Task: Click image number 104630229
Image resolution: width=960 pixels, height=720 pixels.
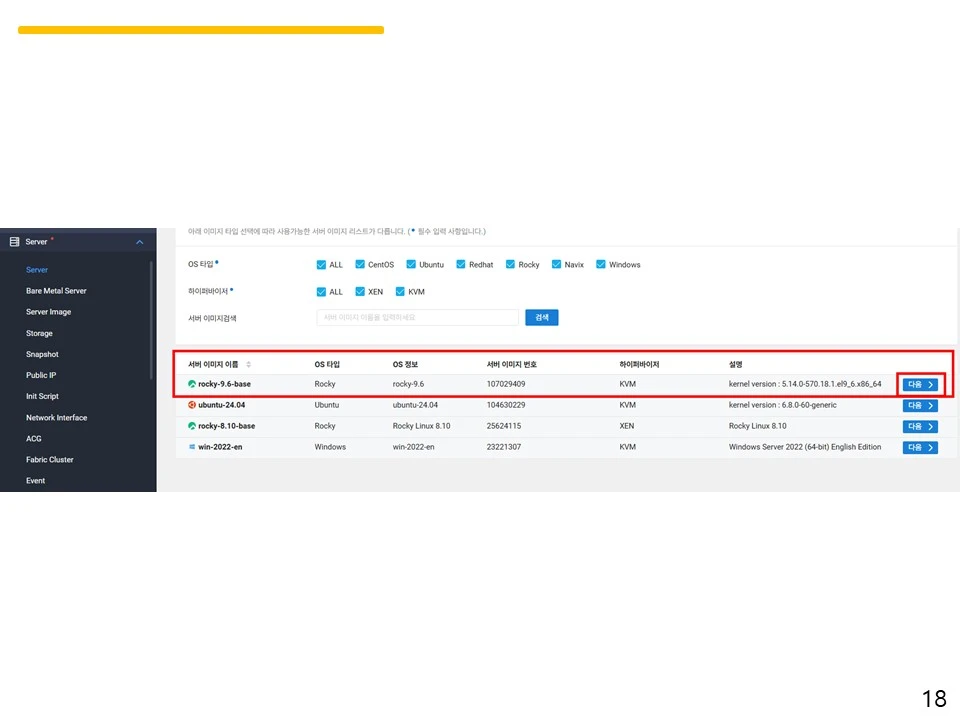Action: (x=506, y=405)
